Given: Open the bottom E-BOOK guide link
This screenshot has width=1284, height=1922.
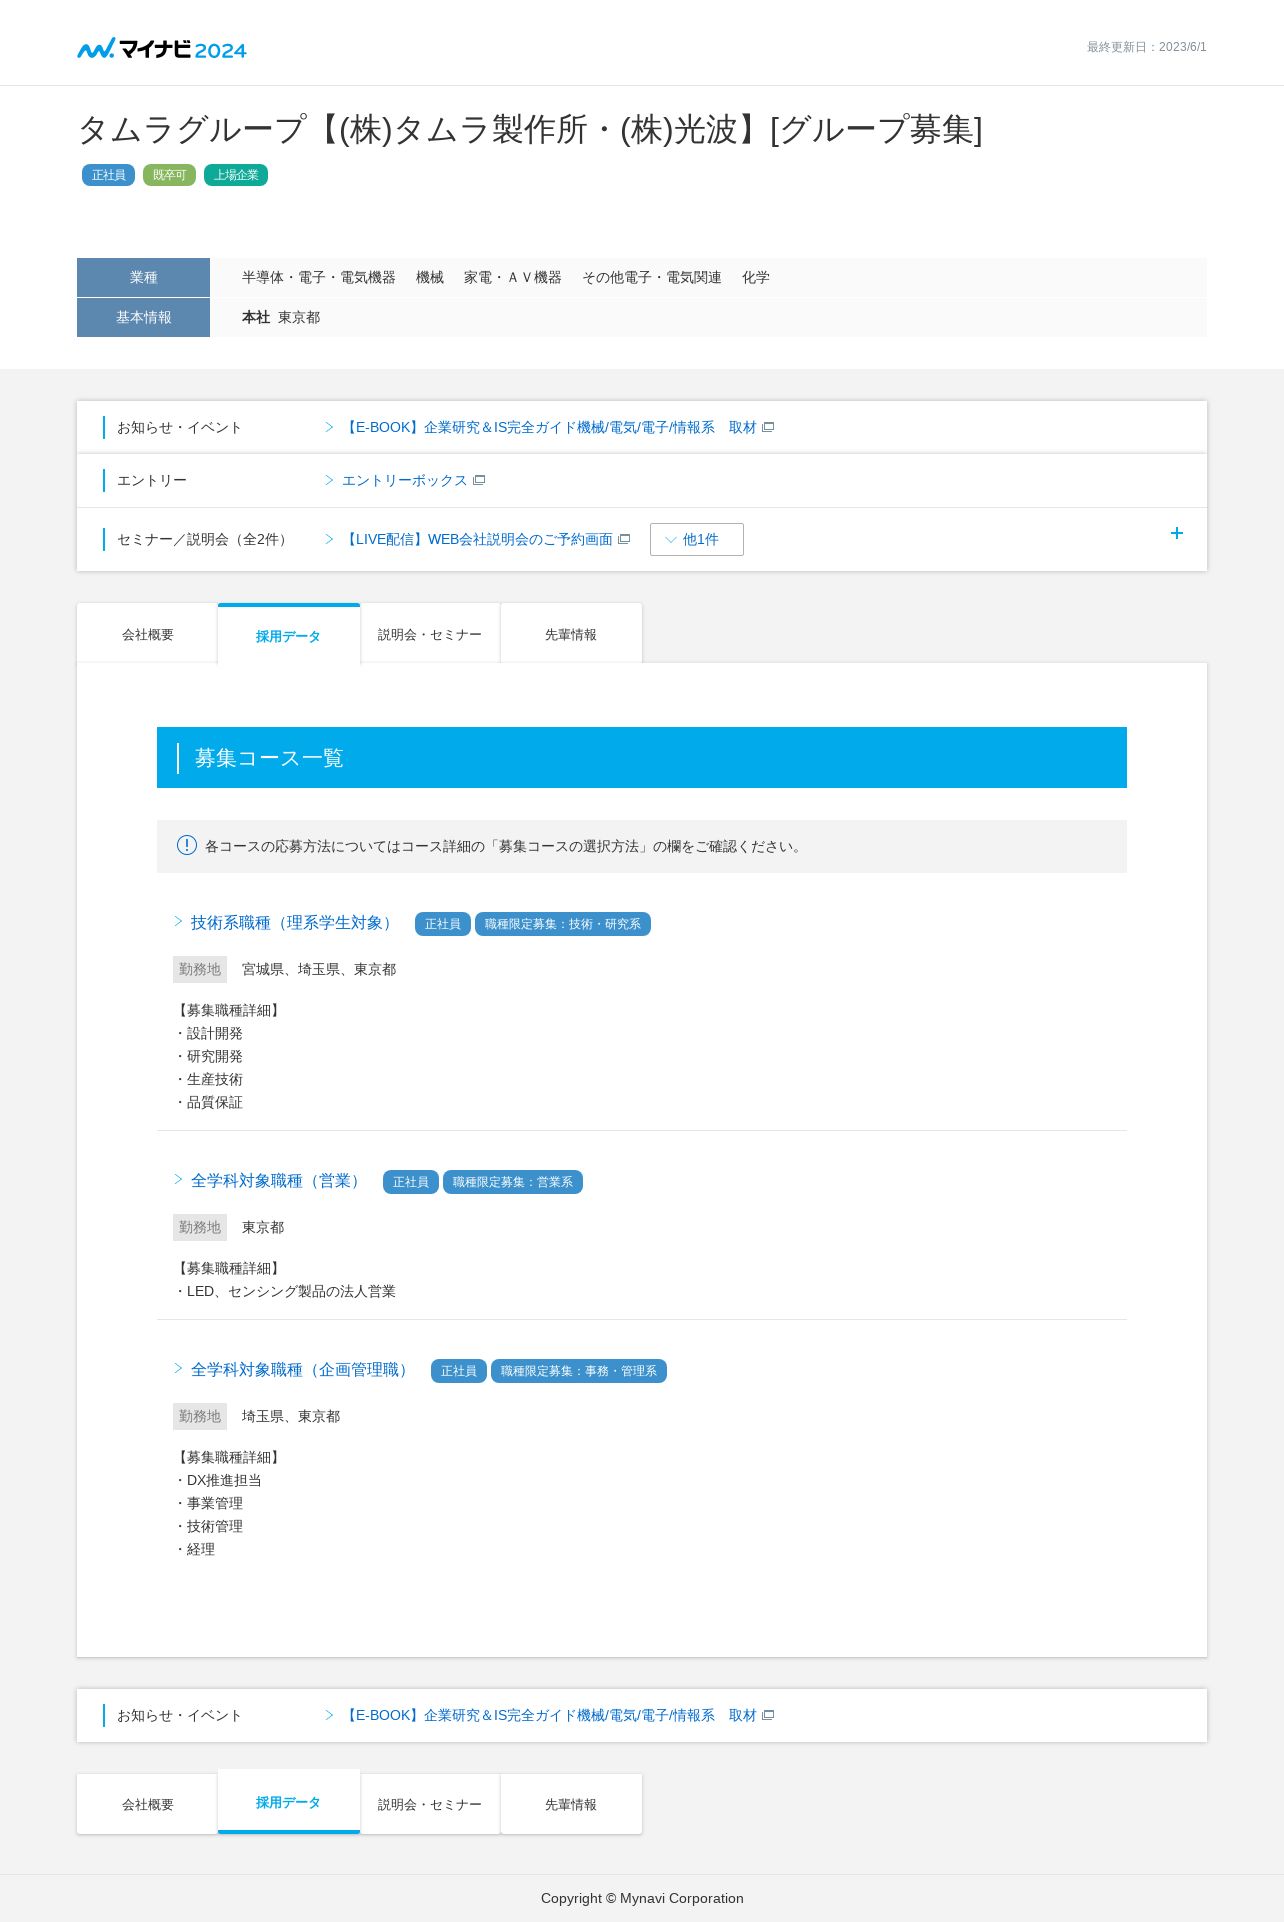Looking at the screenshot, I should (549, 1715).
